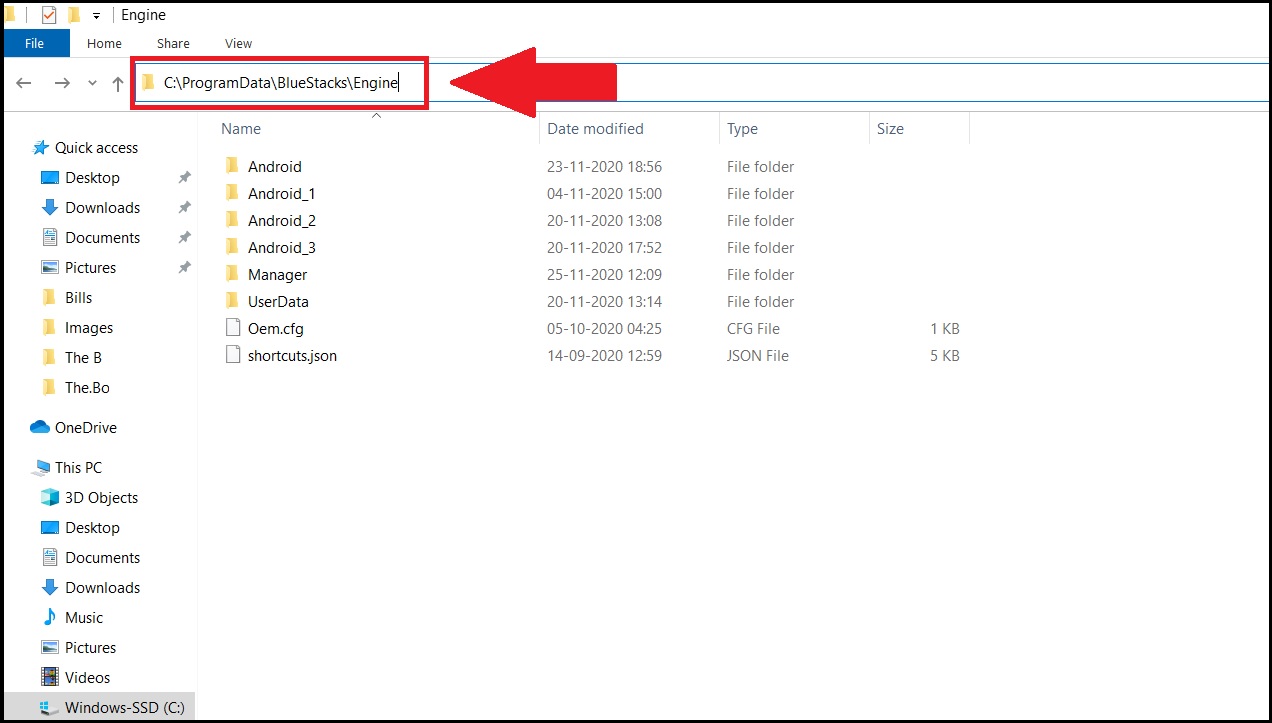Select the Android_2 folder icon
This screenshot has height=723, width=1272.
tap(232, 220)
